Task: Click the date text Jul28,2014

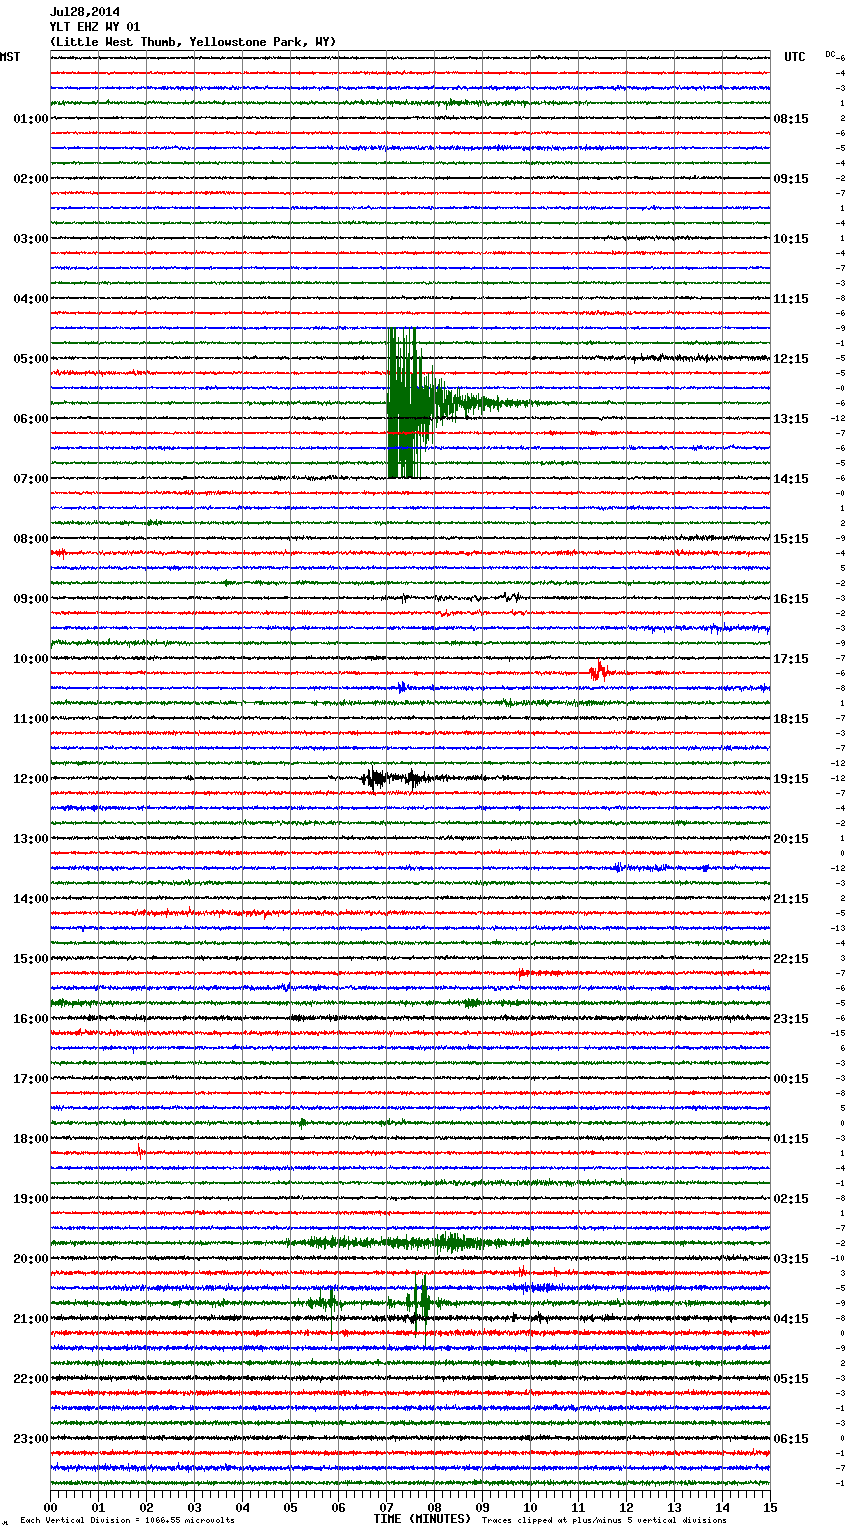Action: (84, 12)
